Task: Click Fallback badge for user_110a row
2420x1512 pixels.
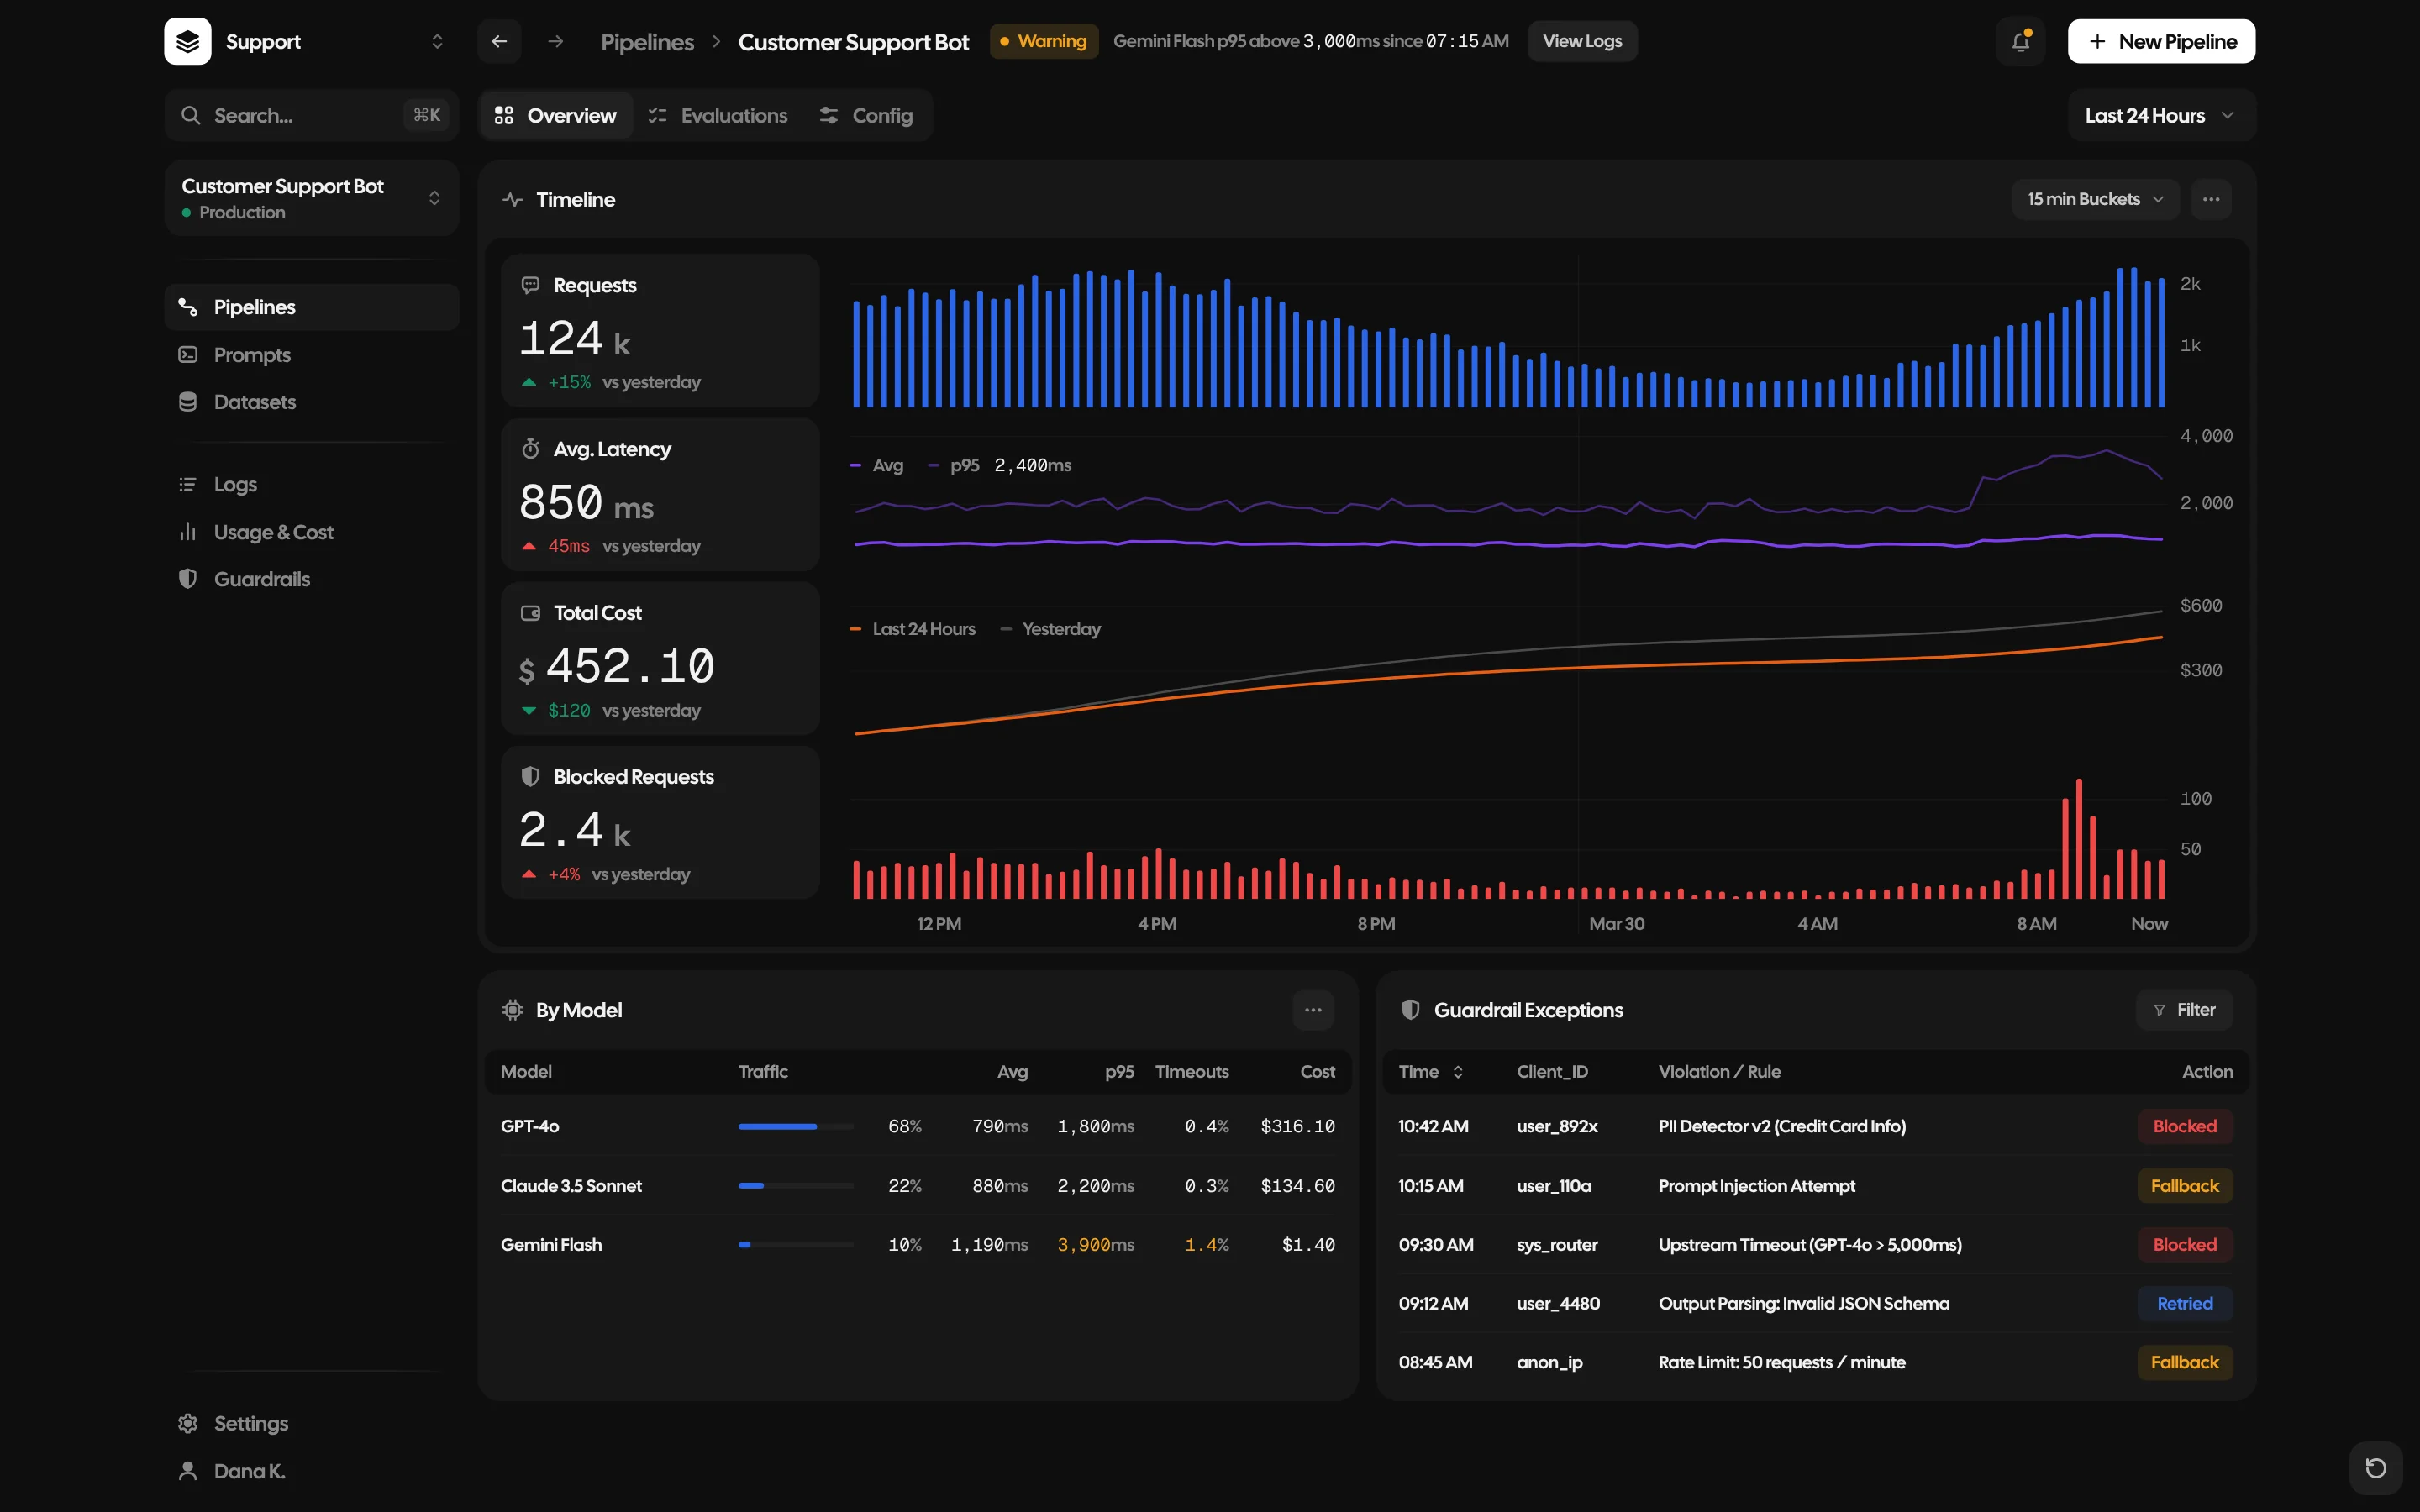Action: click(x=2185, y=1186)
